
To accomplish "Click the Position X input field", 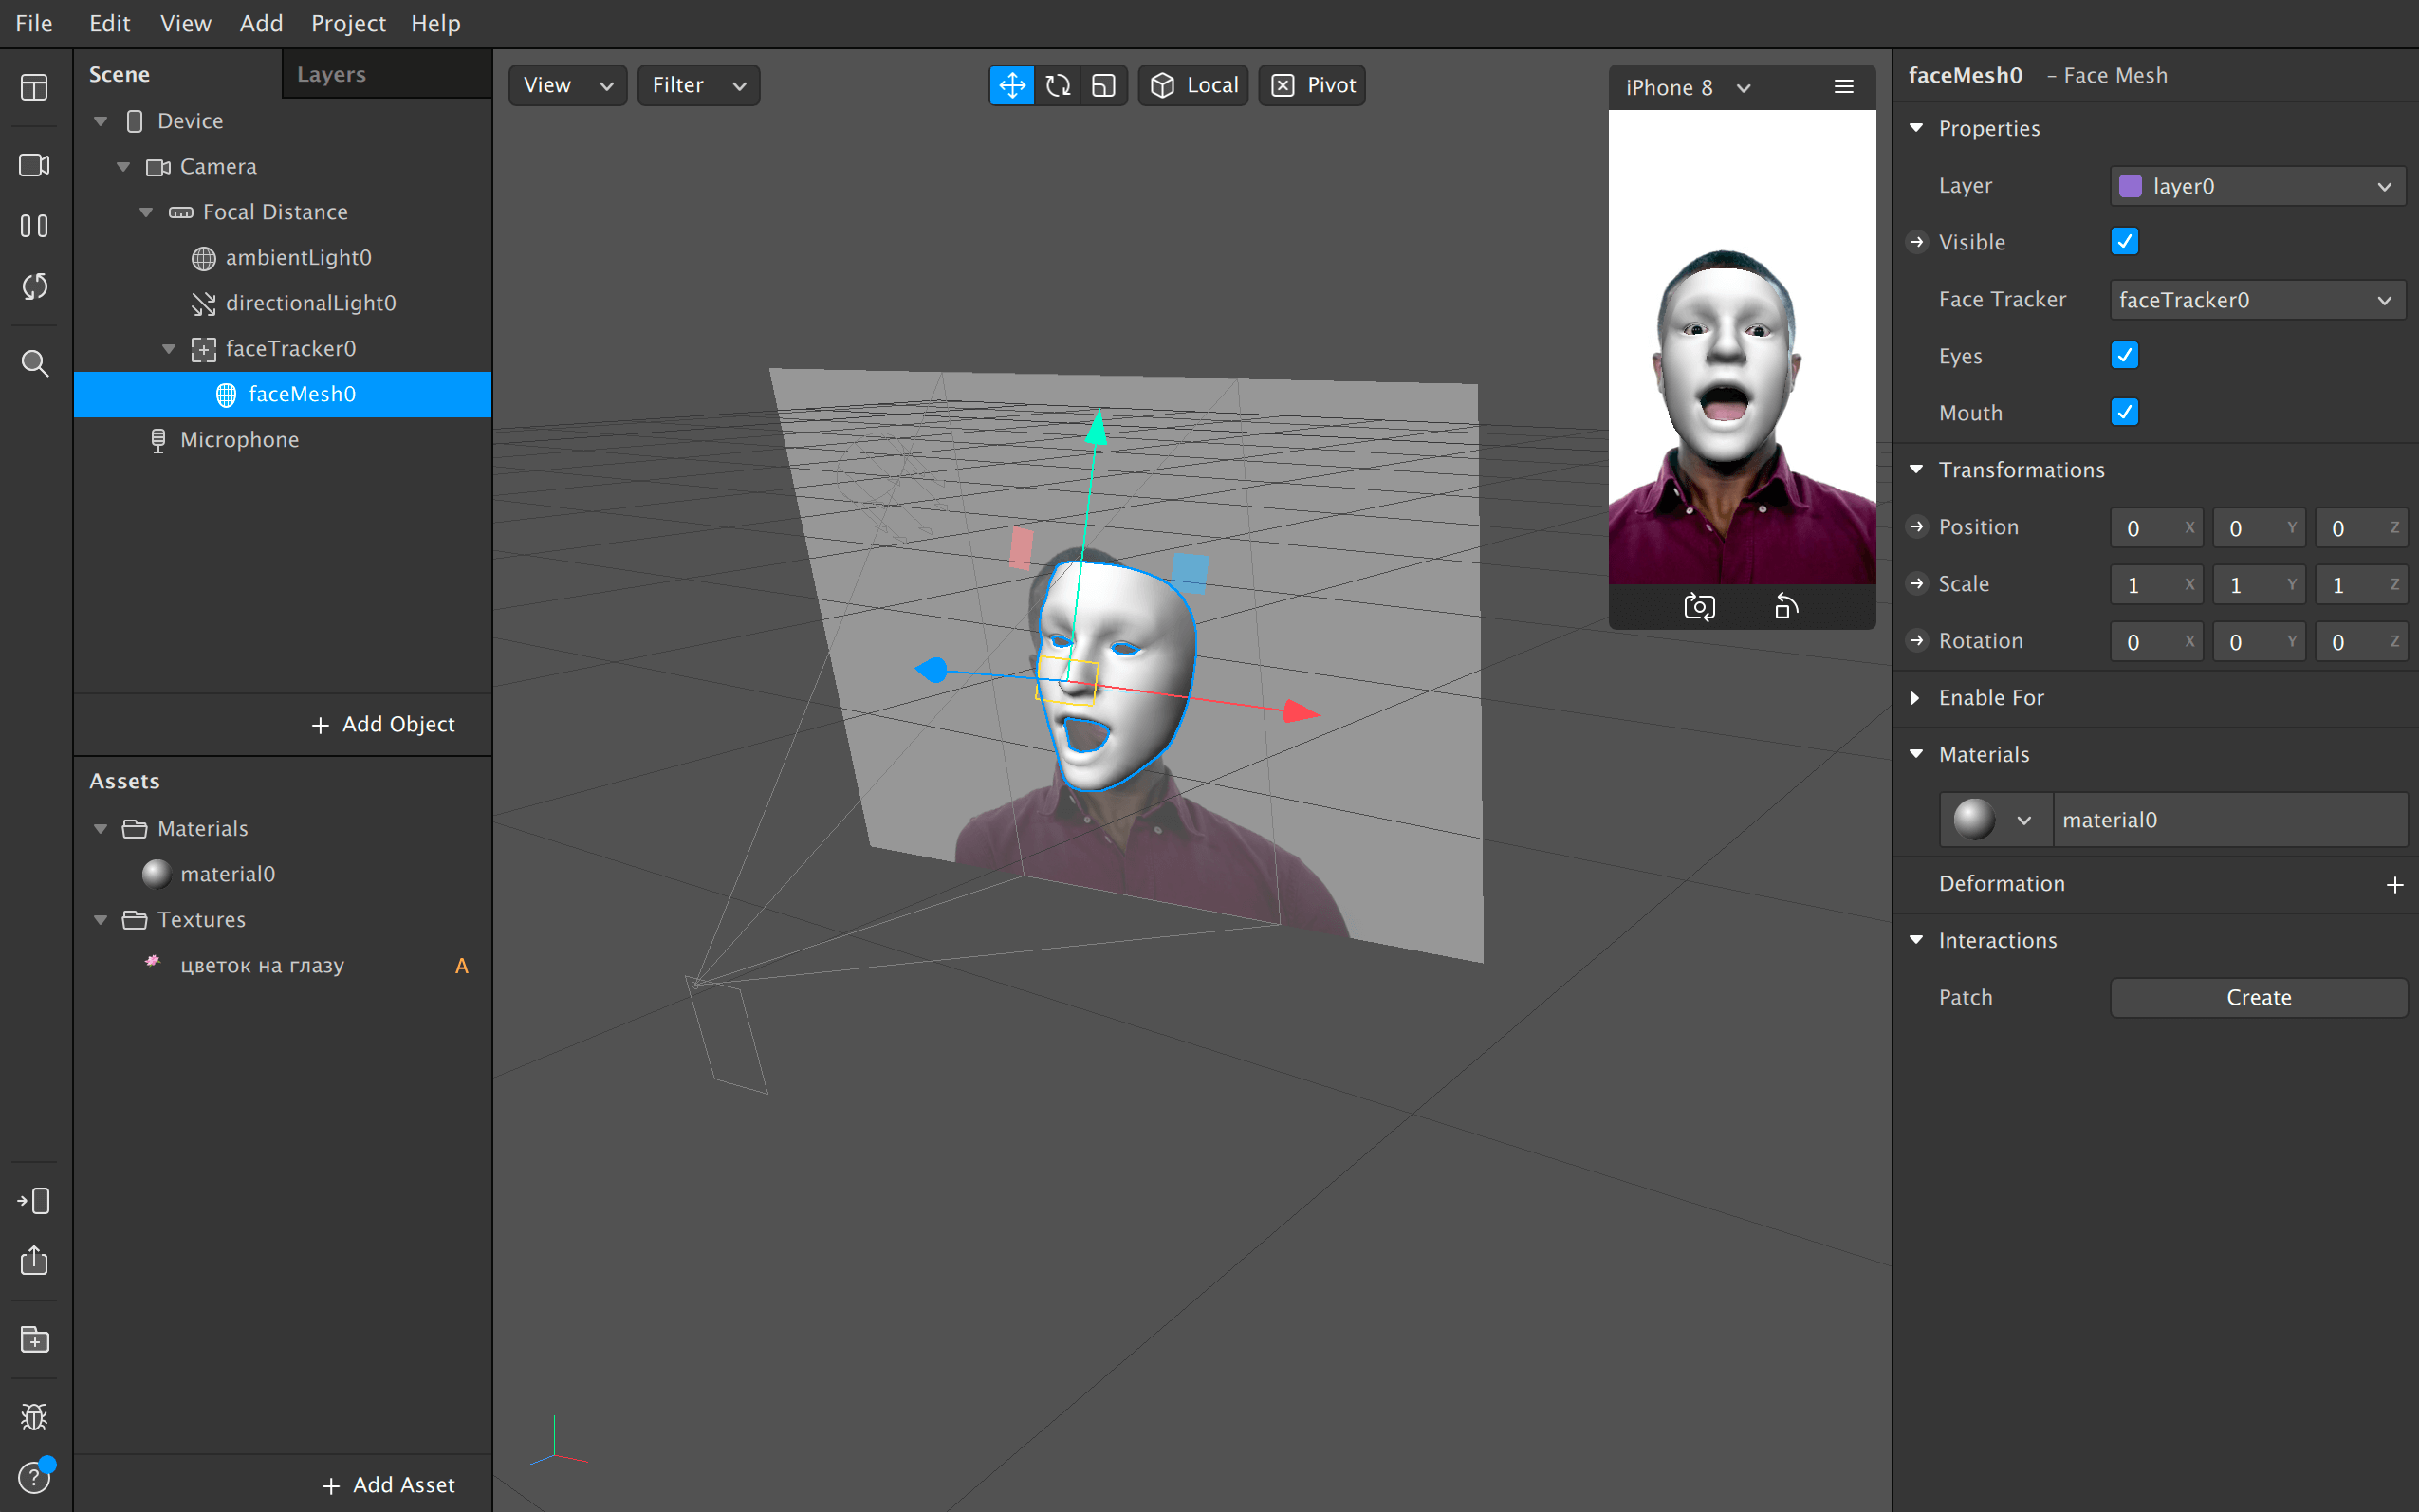I will click(x=2158, y=528).
